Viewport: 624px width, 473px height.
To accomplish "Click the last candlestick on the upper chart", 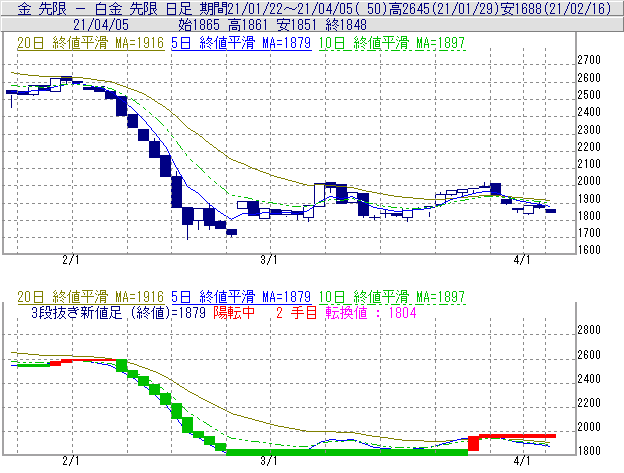I will pos(550,211).
